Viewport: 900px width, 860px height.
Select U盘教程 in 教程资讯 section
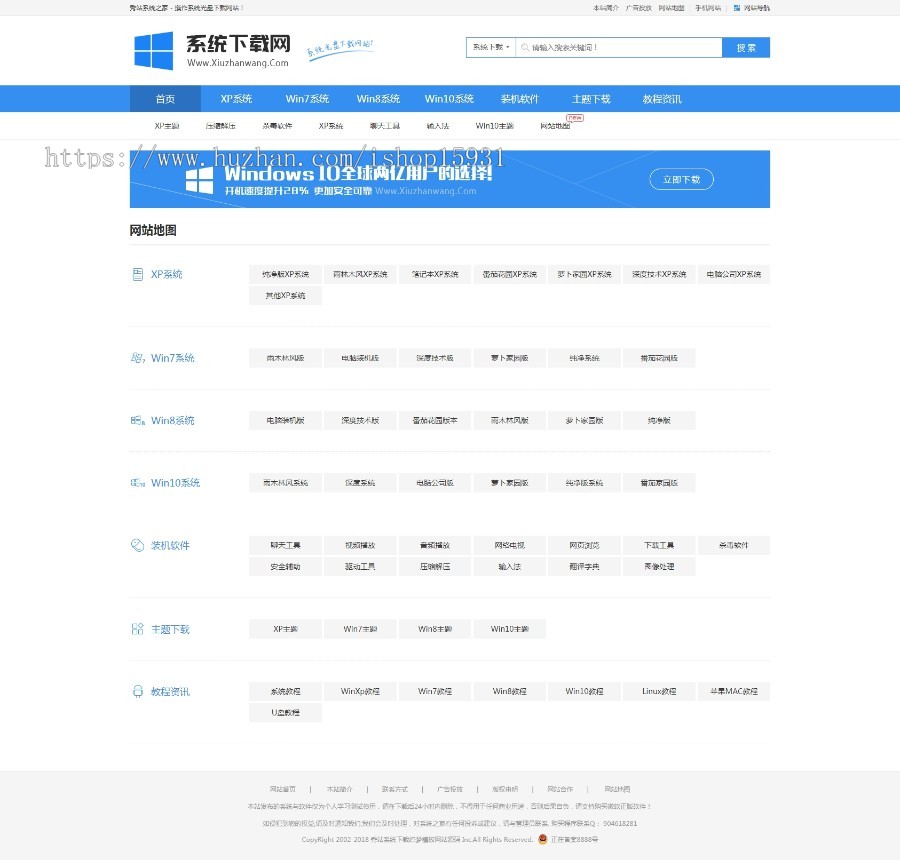(285, 712)
